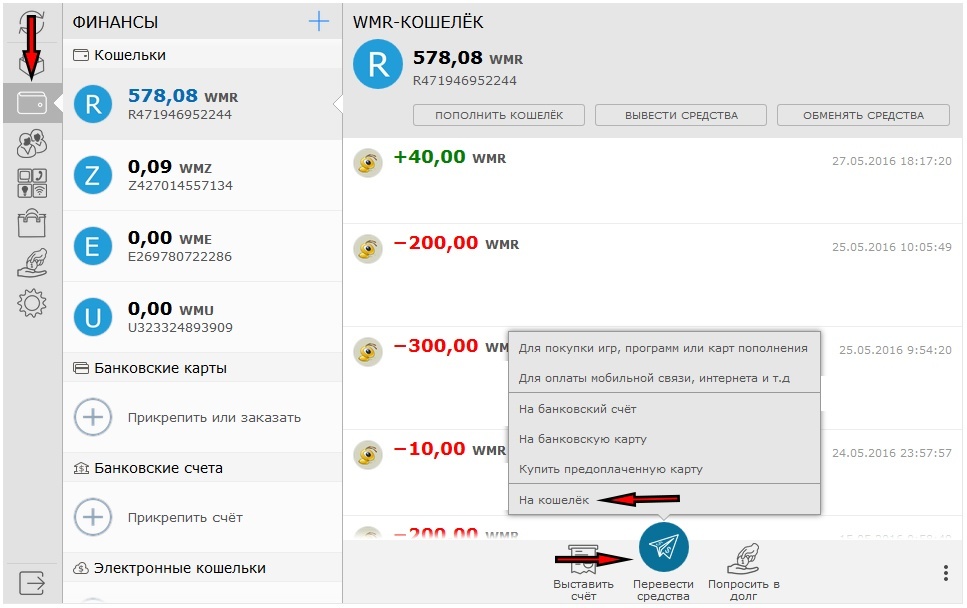Click the refresh icon at sidebar top
The width and height of the screenshot is (967, 608).
(x=31, y=23)
